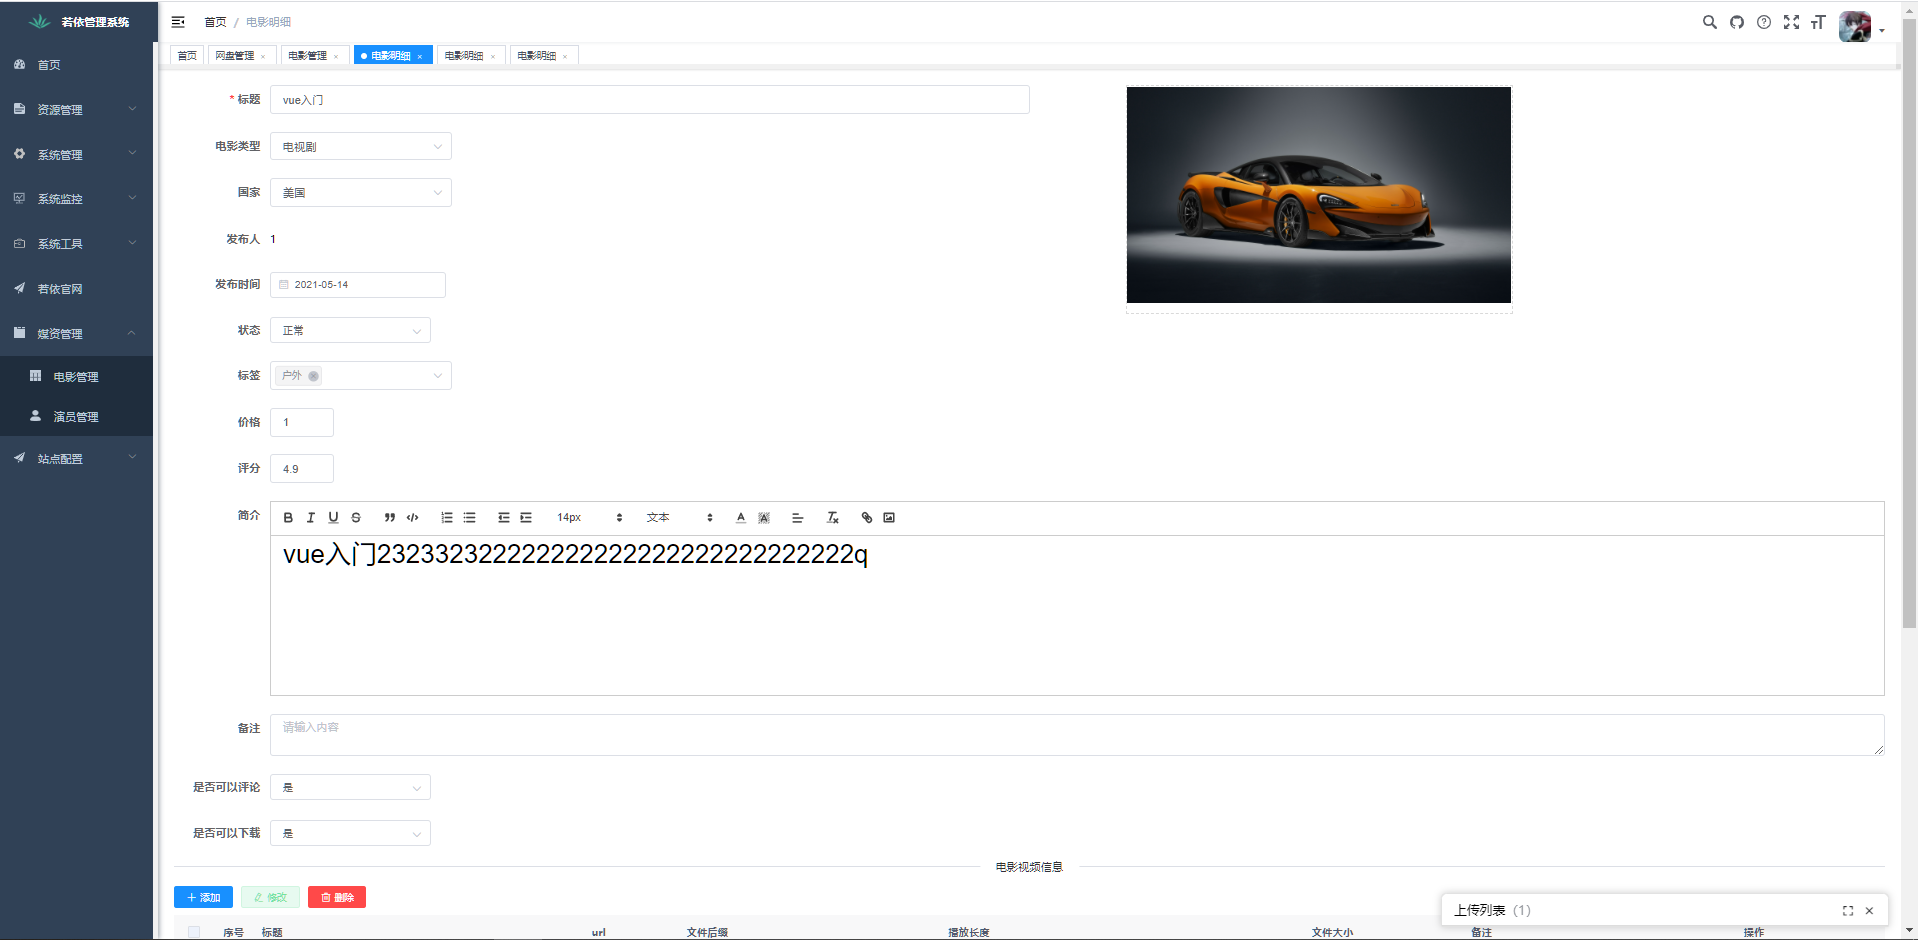Toggle bold formatting in the editor
The image size is (1918, 940).
[x=288, y=518]
